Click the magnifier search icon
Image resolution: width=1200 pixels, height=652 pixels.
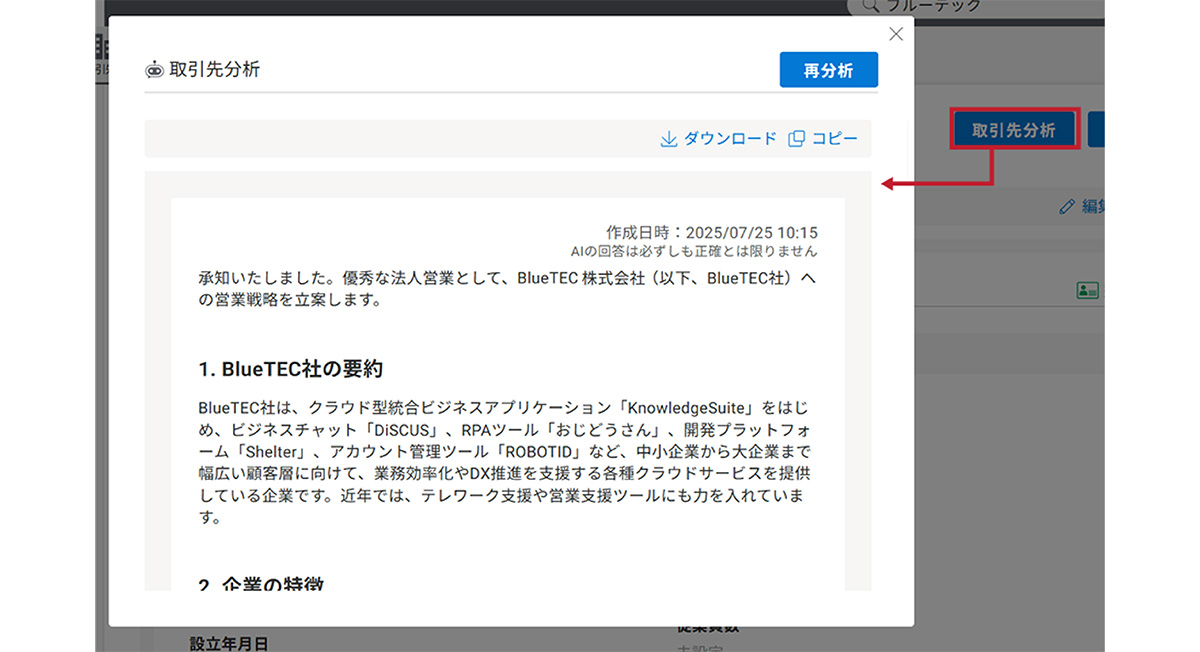coord(870,6)
